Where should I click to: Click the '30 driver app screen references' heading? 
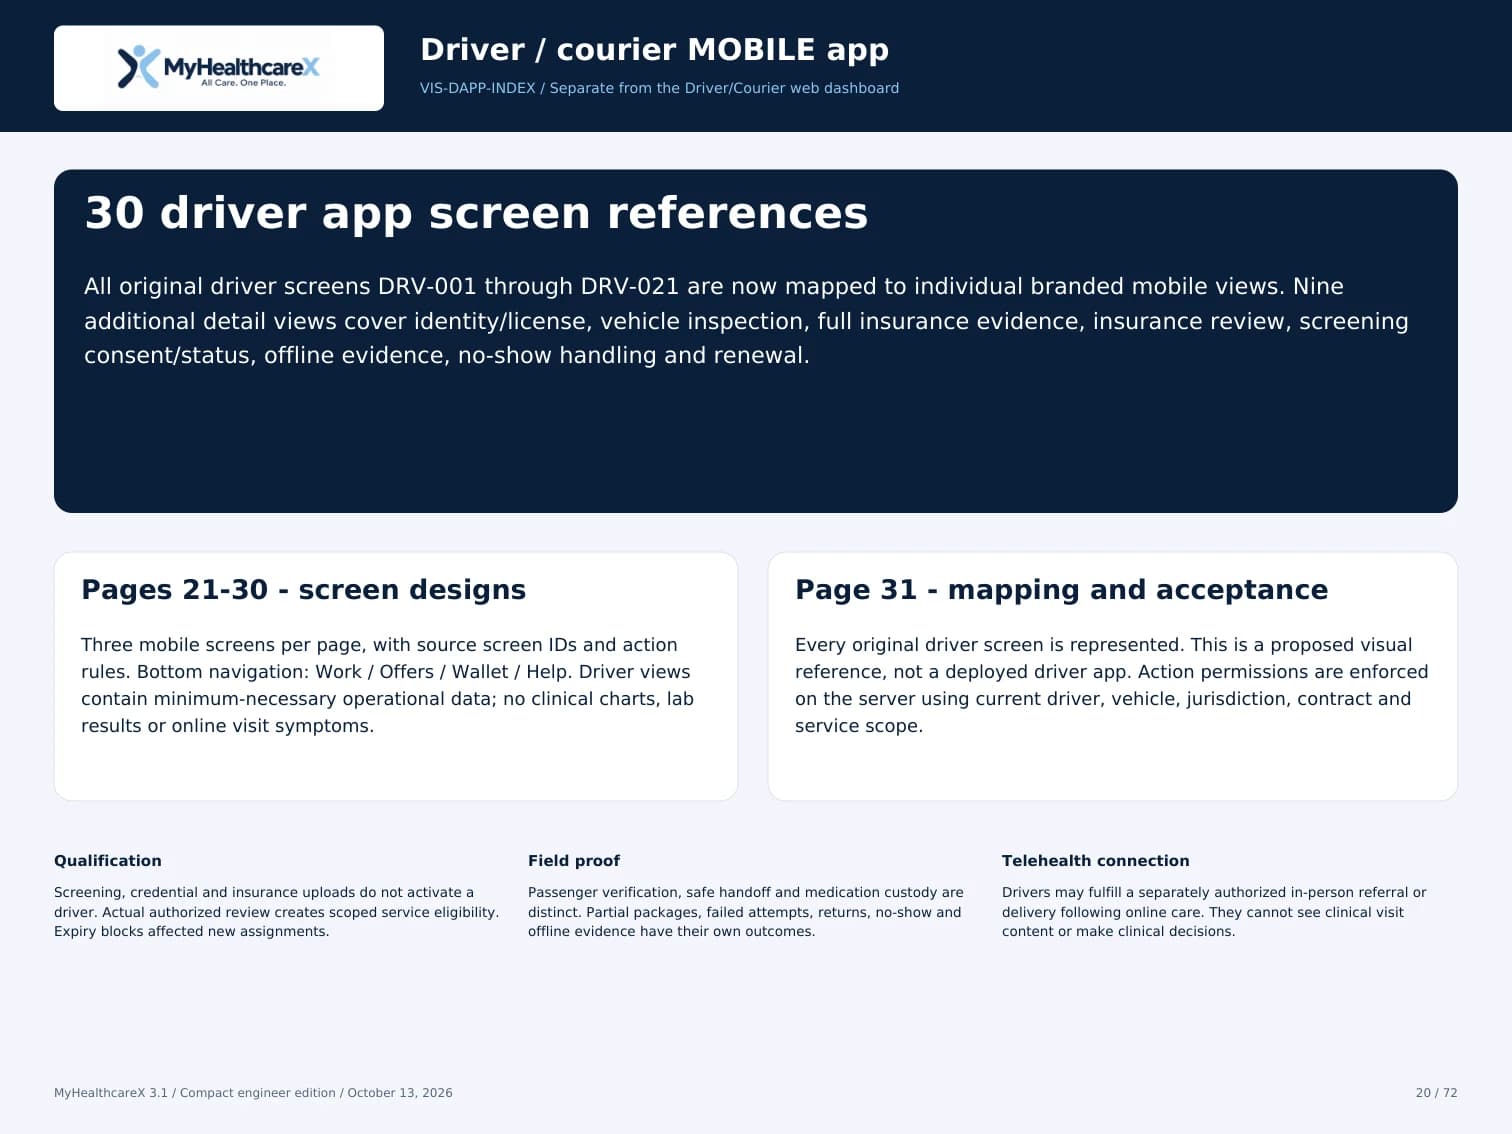point(476,213)
